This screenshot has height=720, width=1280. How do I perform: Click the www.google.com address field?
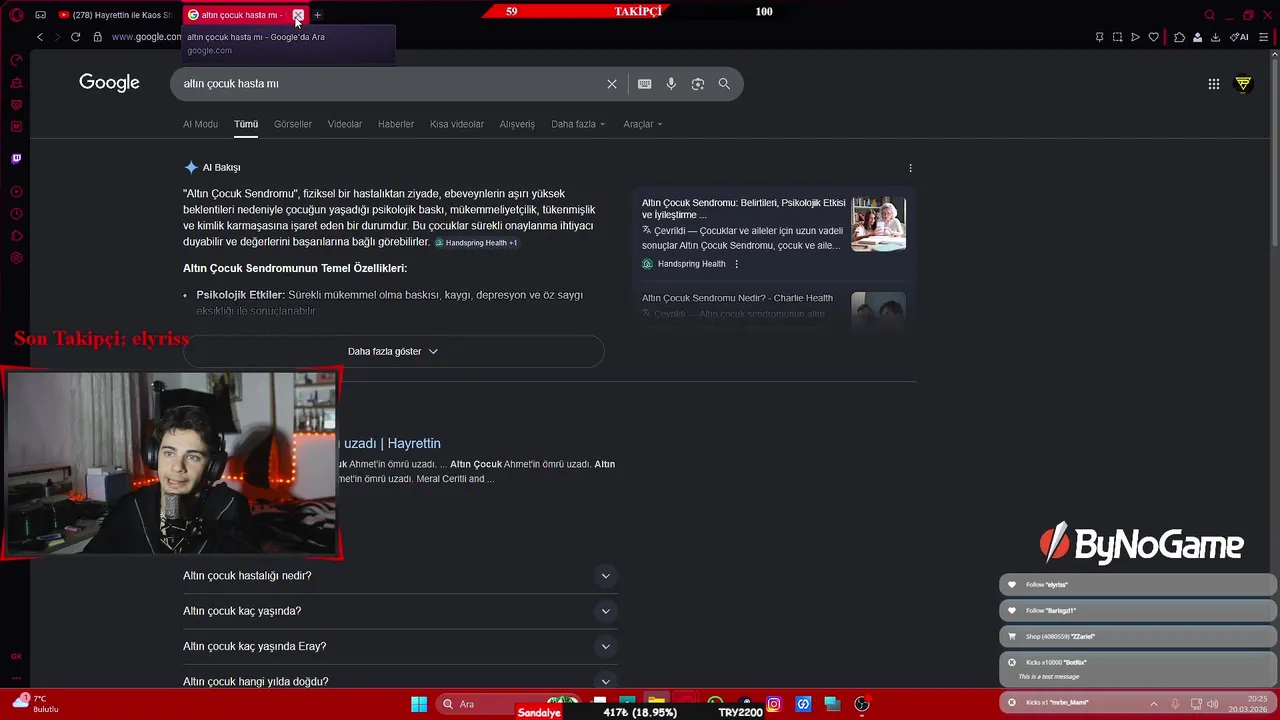click(x=146, y=37)
